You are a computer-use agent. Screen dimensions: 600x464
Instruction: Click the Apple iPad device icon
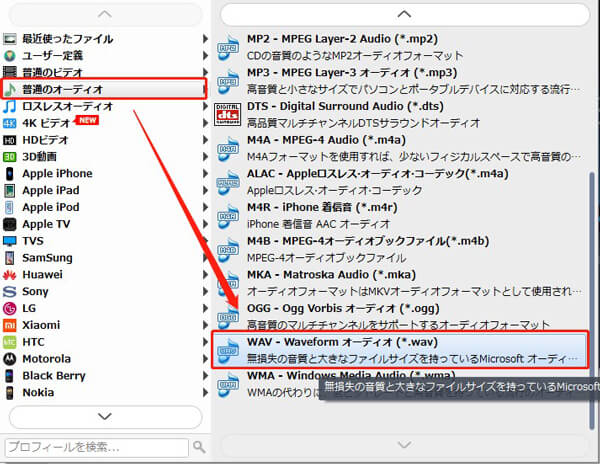coord(10,190)
